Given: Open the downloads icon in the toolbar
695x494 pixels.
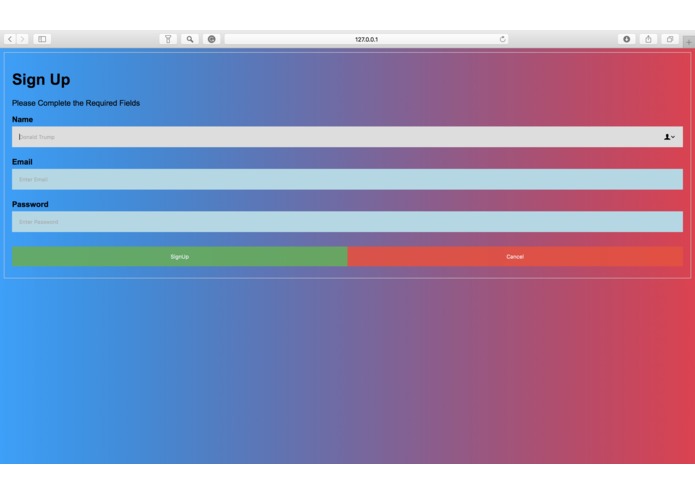Looking at the screenshot, I should [626, 39].
